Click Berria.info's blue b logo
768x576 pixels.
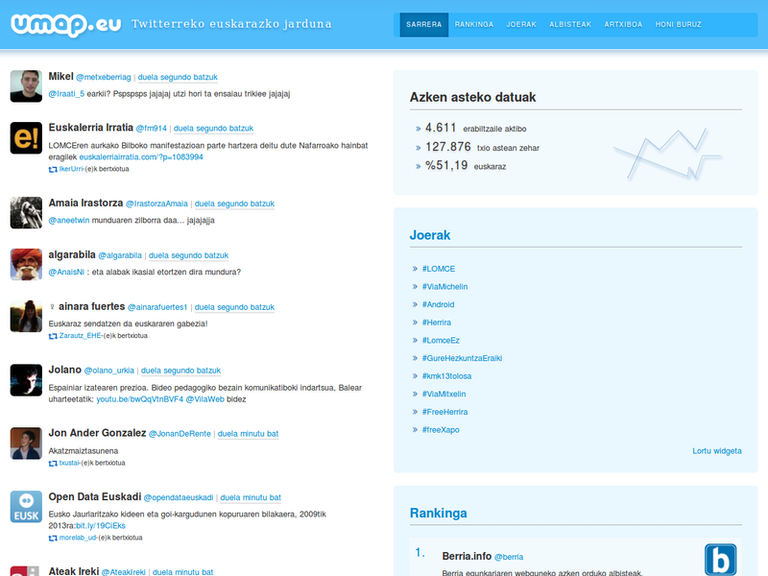pos(720,559)
